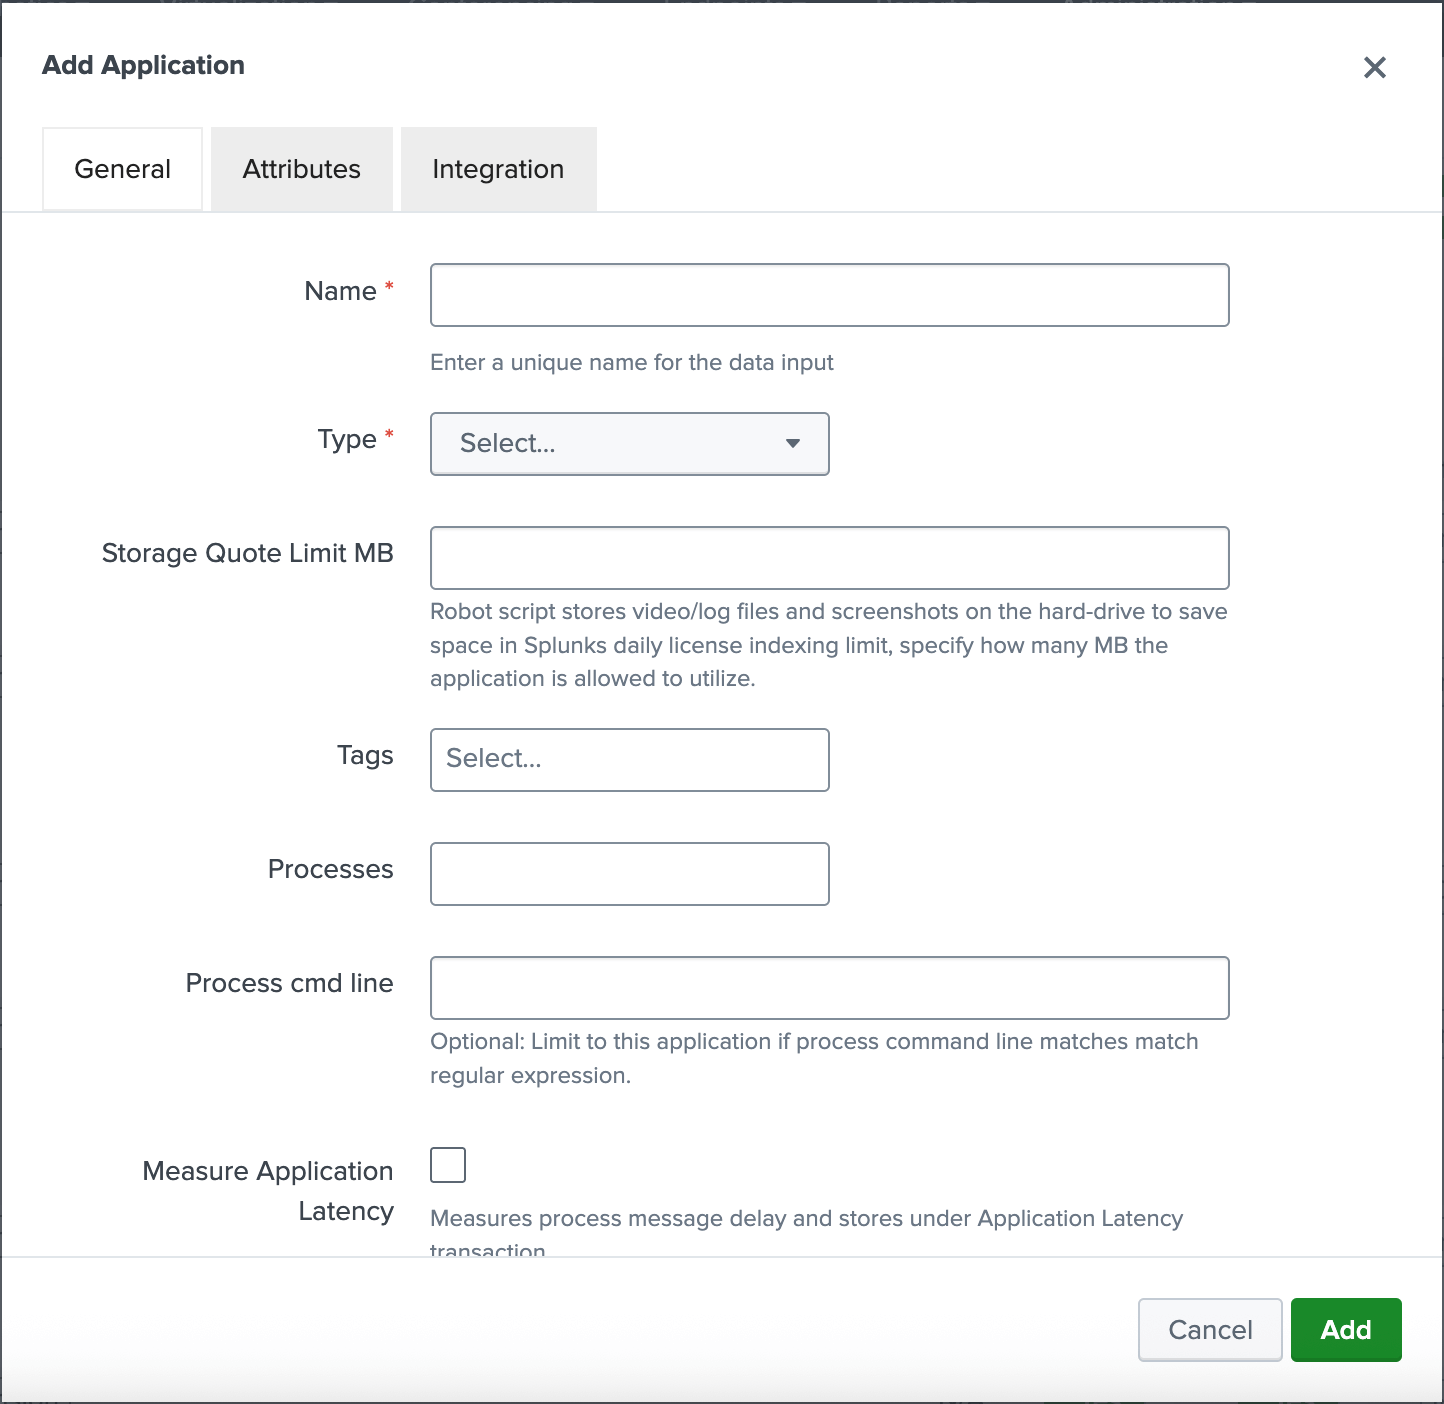Open the Attributes tab

(301, 169)
